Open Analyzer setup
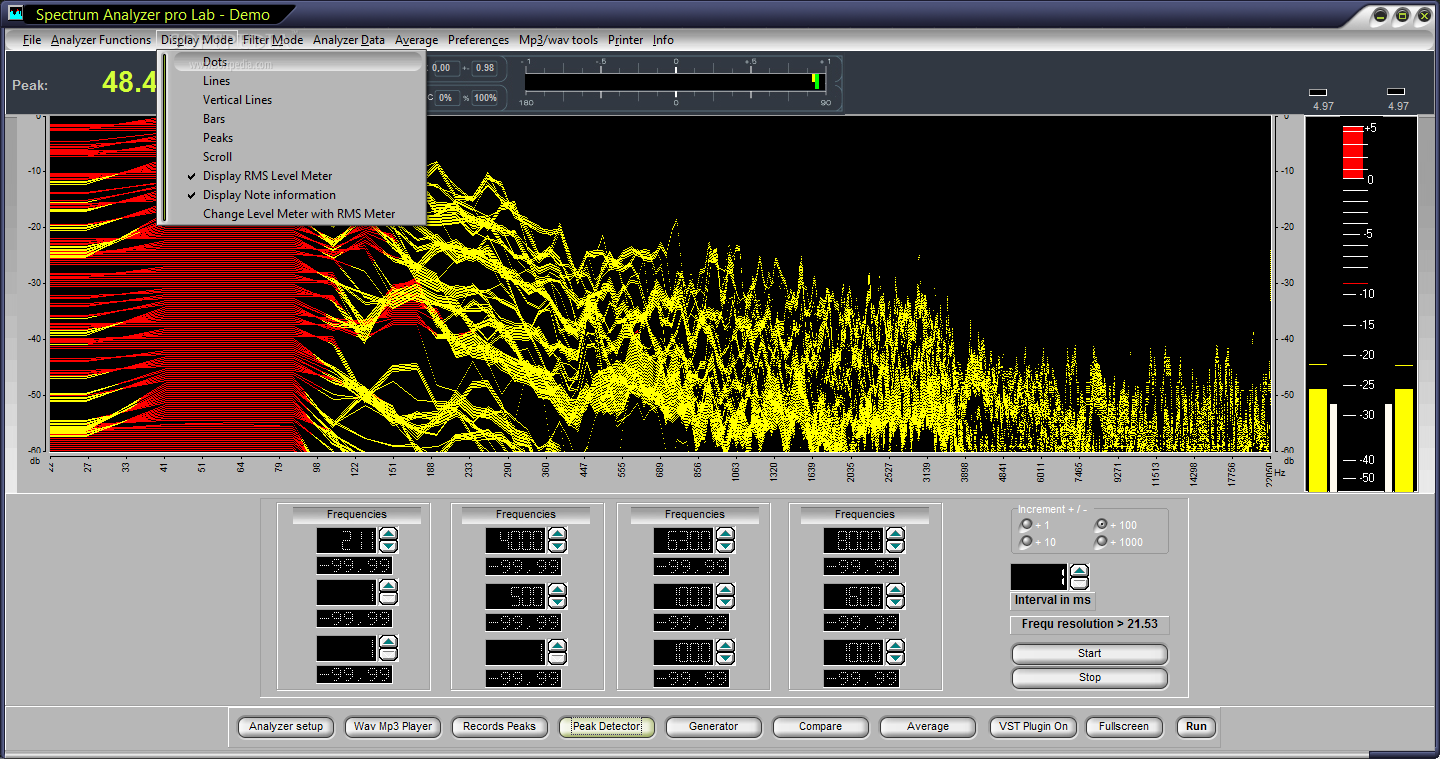1440x759 pixels. pos(286,727)
